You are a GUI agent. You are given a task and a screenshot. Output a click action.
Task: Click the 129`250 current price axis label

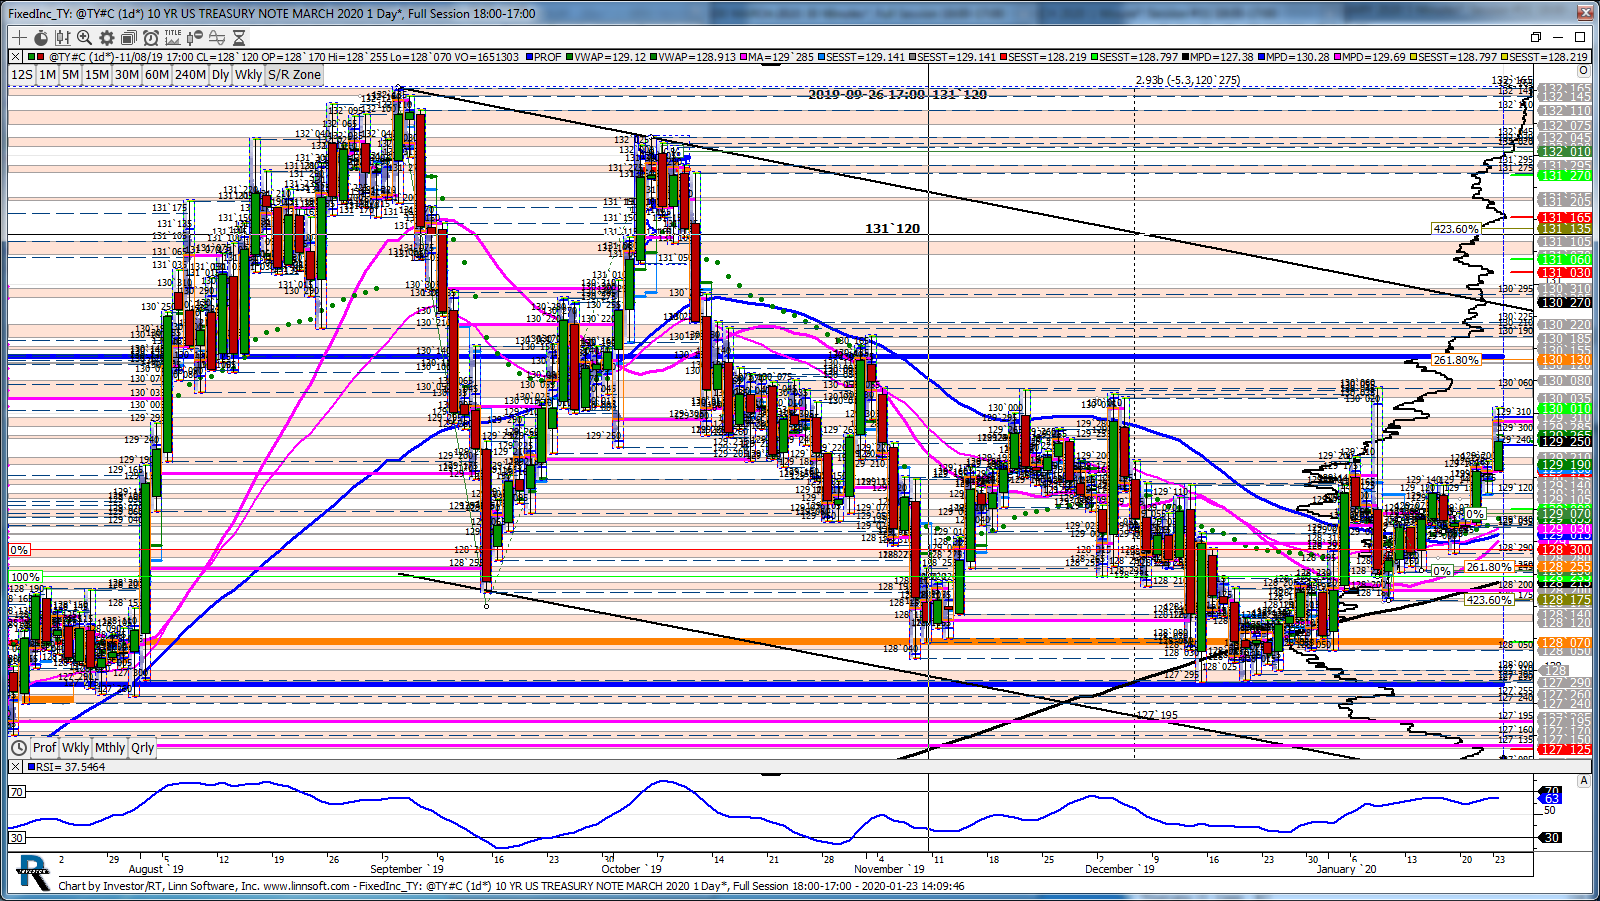pos(1565,441)
